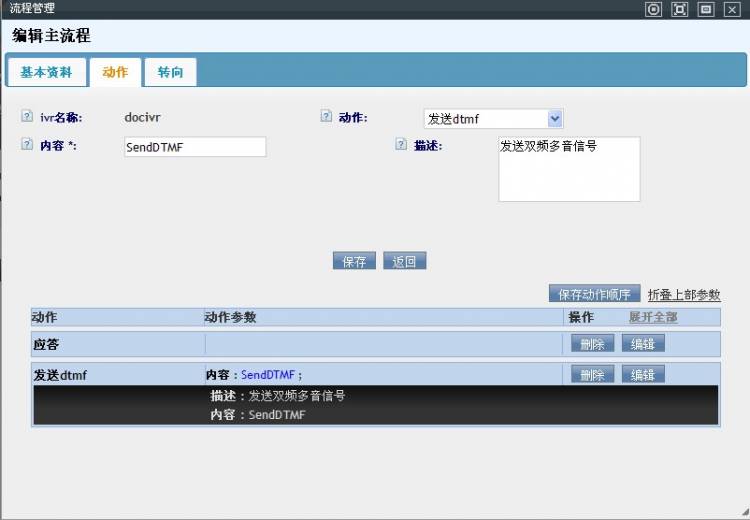Click the 内容 input field containing SendDTMF

click(195, 147)
